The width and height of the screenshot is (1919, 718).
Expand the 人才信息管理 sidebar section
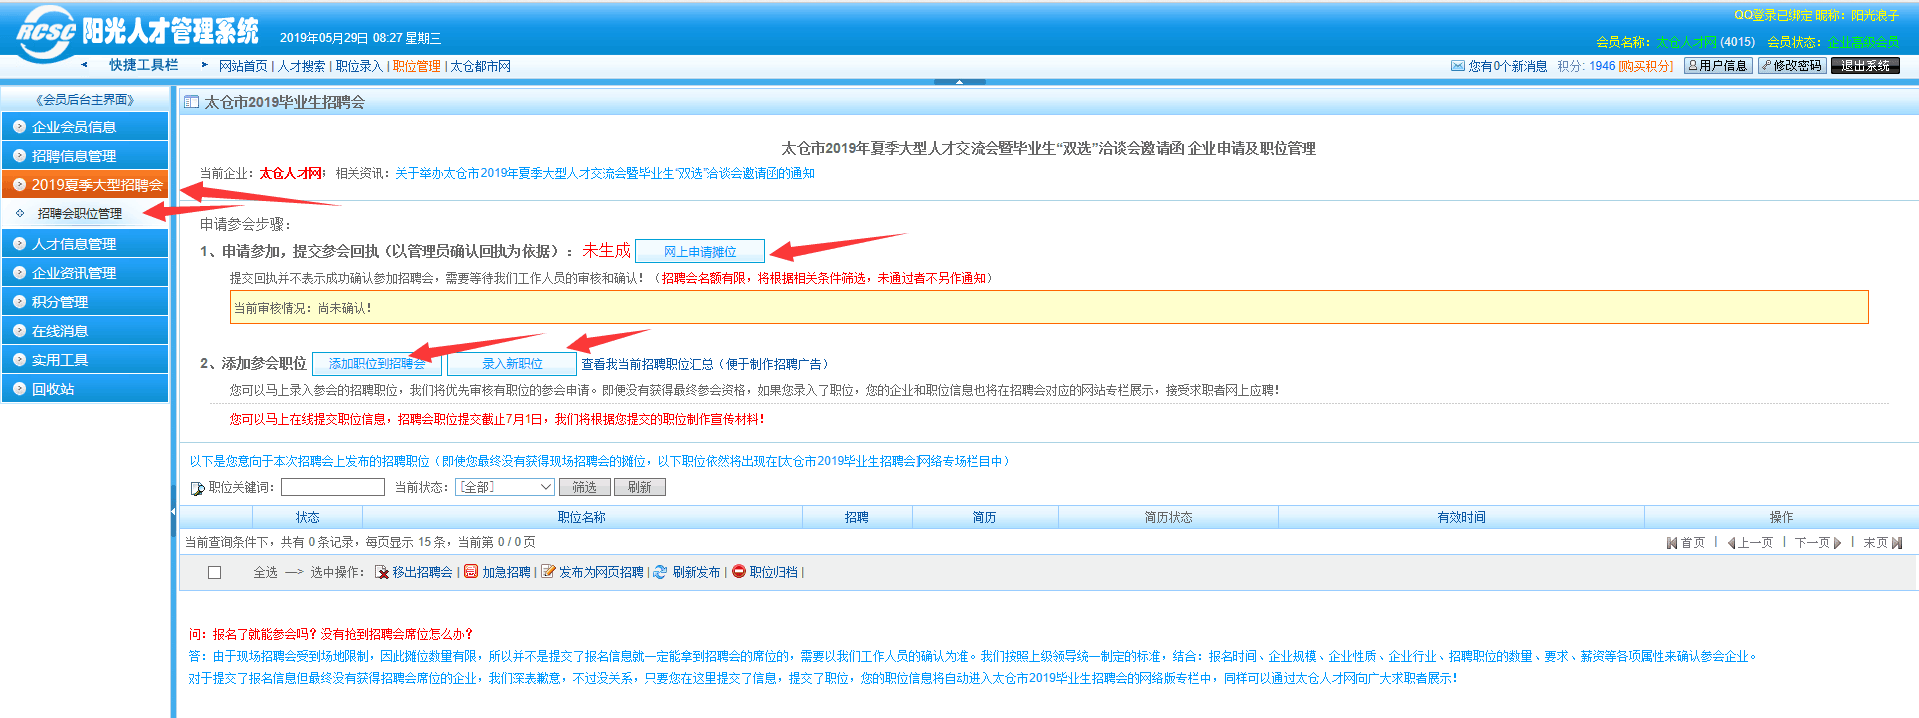[85, 244]
